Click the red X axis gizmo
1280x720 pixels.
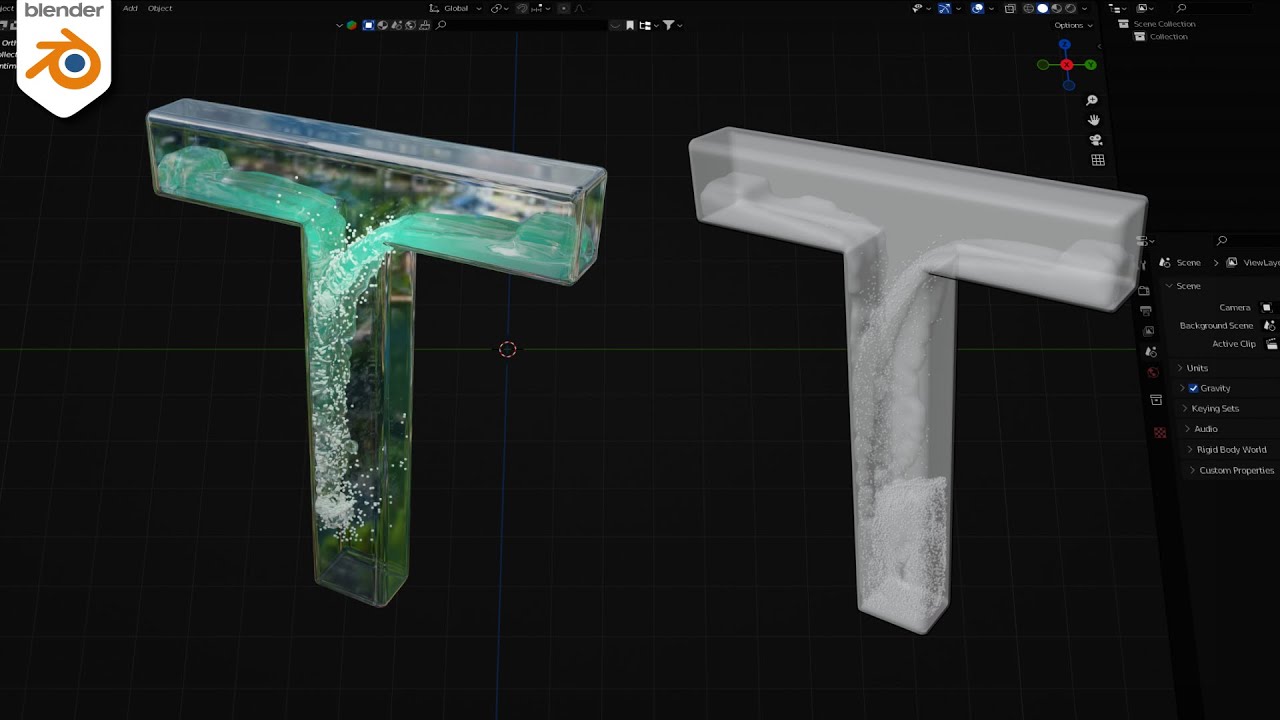1067,65
